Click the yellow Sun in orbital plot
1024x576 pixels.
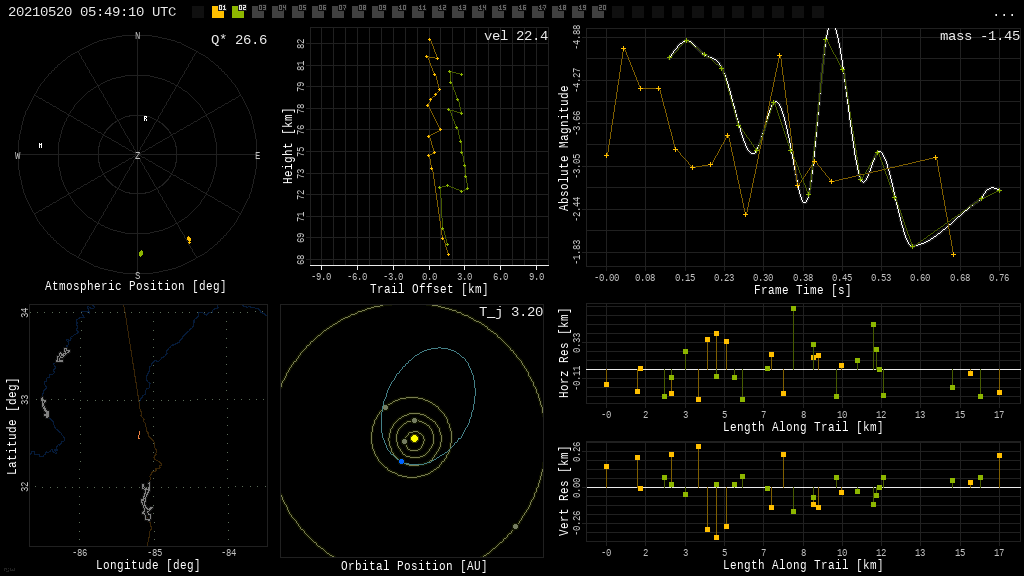[414, 438]
